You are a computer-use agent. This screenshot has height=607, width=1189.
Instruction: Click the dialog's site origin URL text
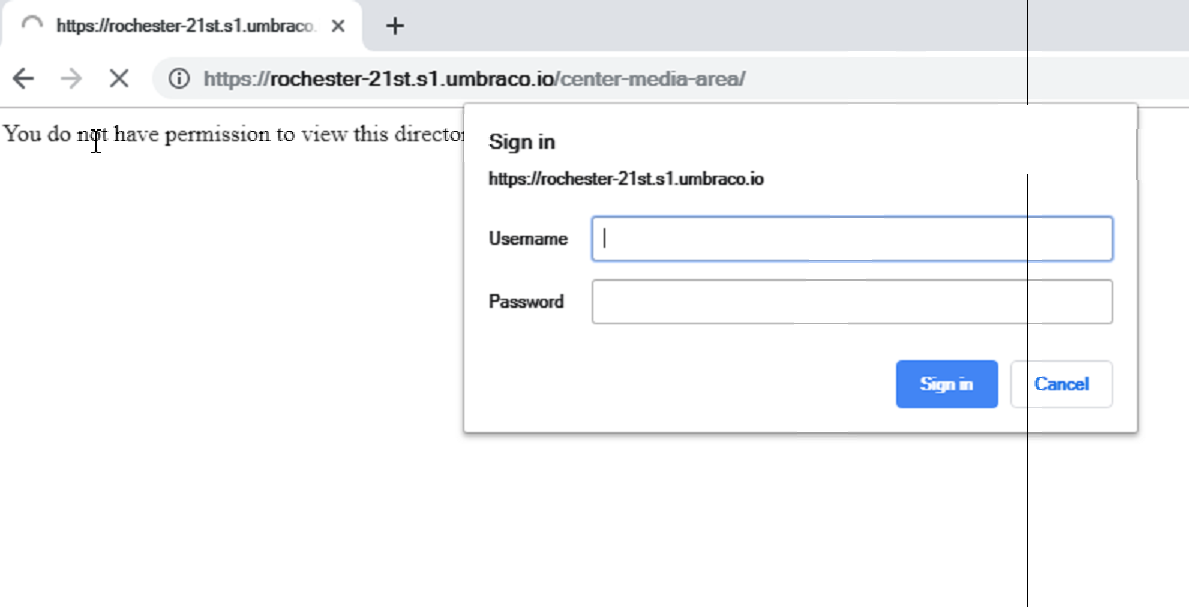click(626, 180)
